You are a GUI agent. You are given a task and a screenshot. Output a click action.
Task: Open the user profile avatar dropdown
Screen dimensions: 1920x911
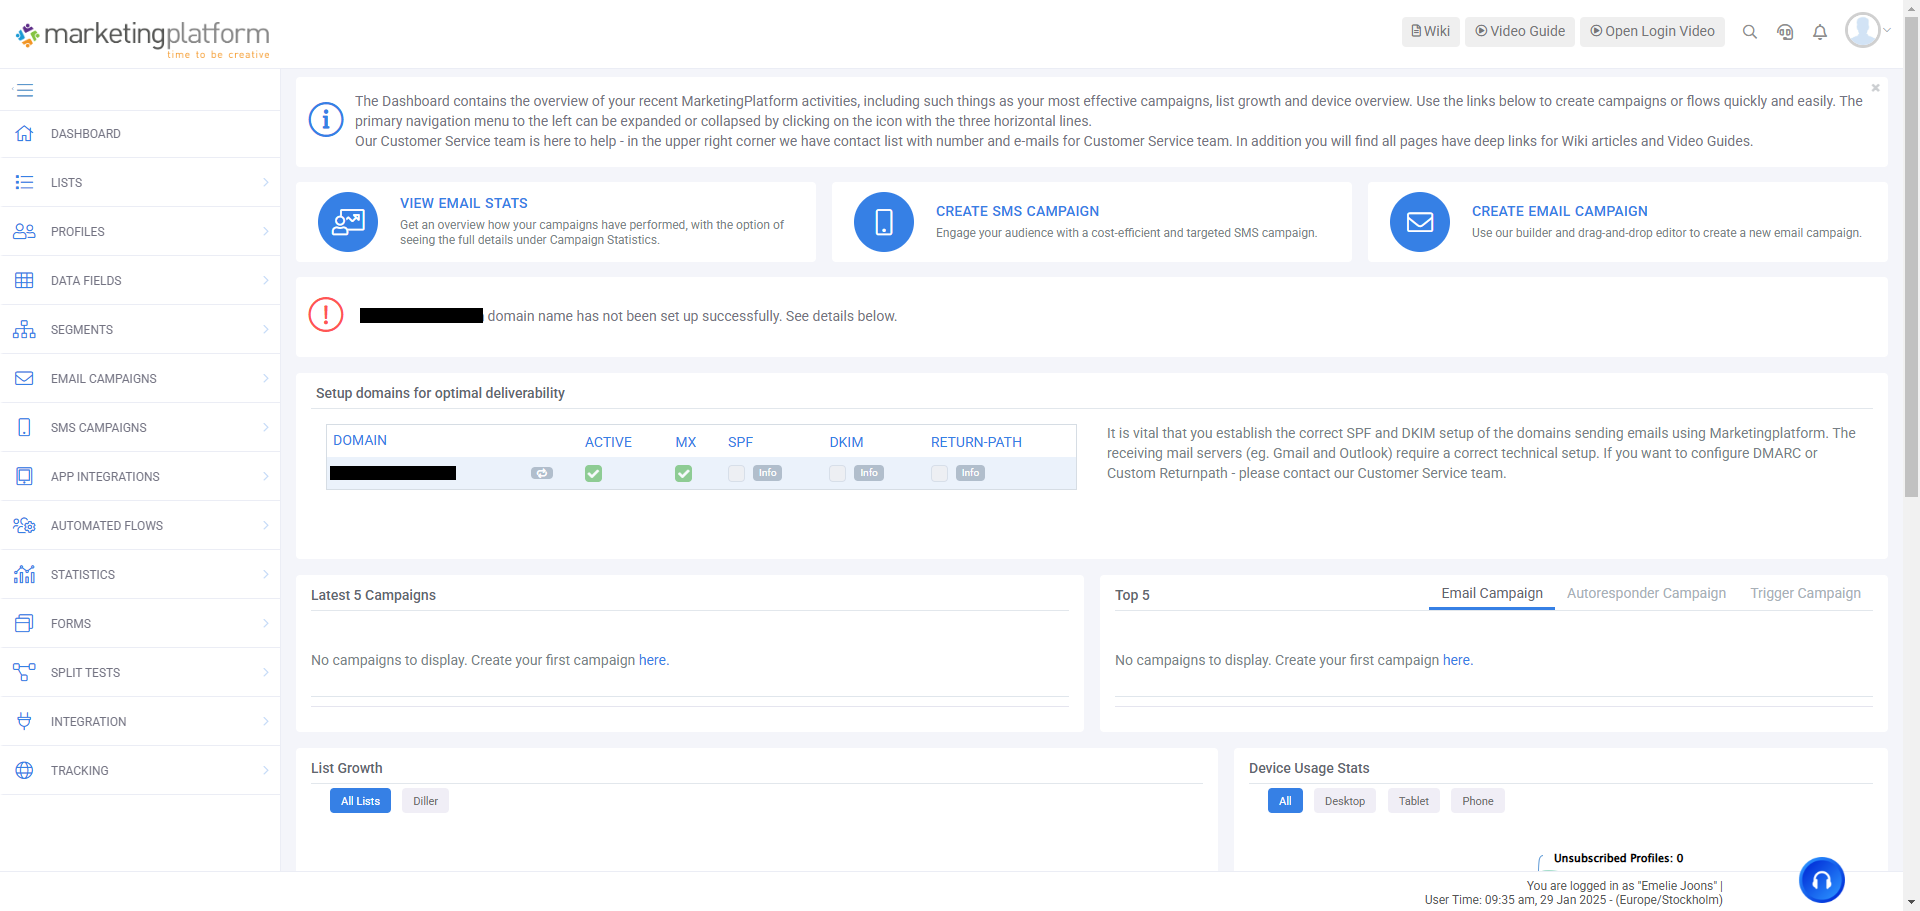[1866, 30]
